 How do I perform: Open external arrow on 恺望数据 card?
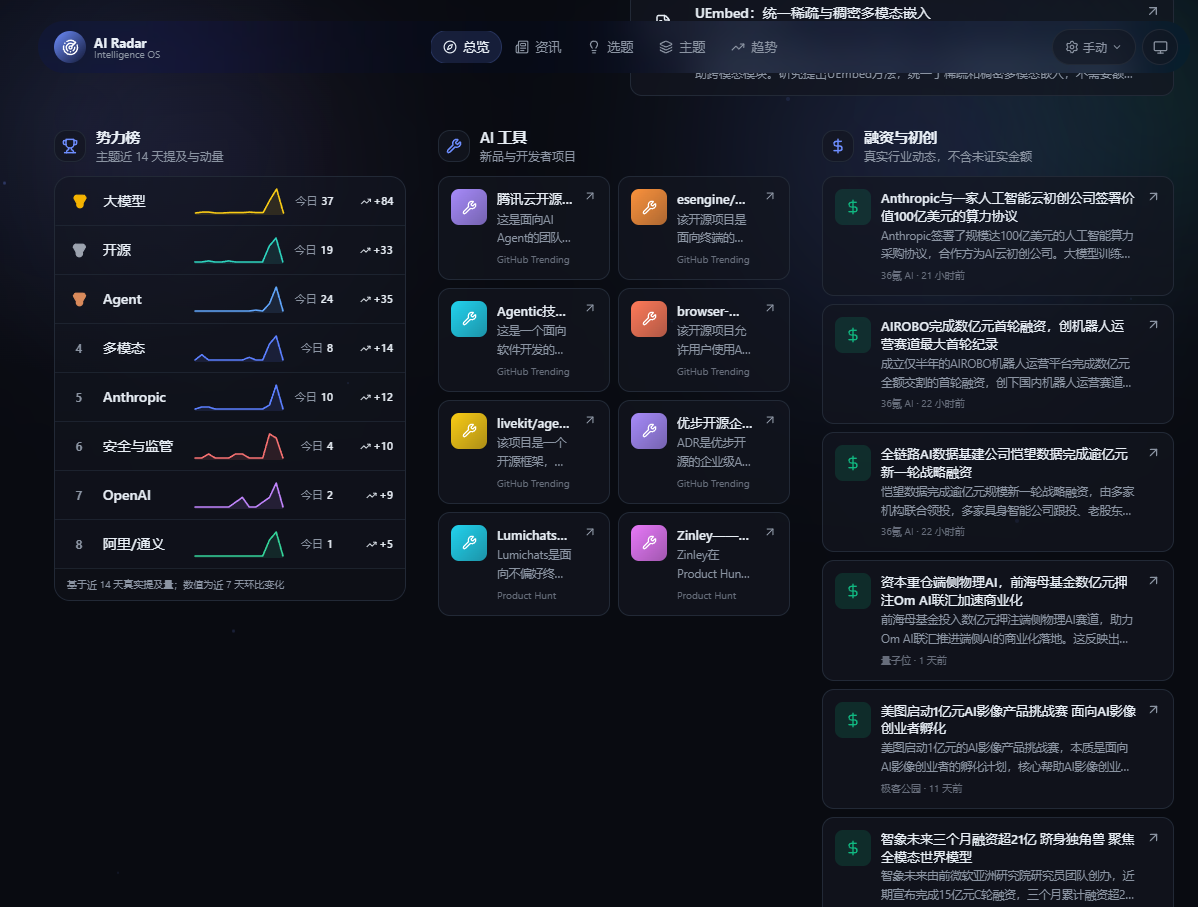click(x=1154, y=453)
